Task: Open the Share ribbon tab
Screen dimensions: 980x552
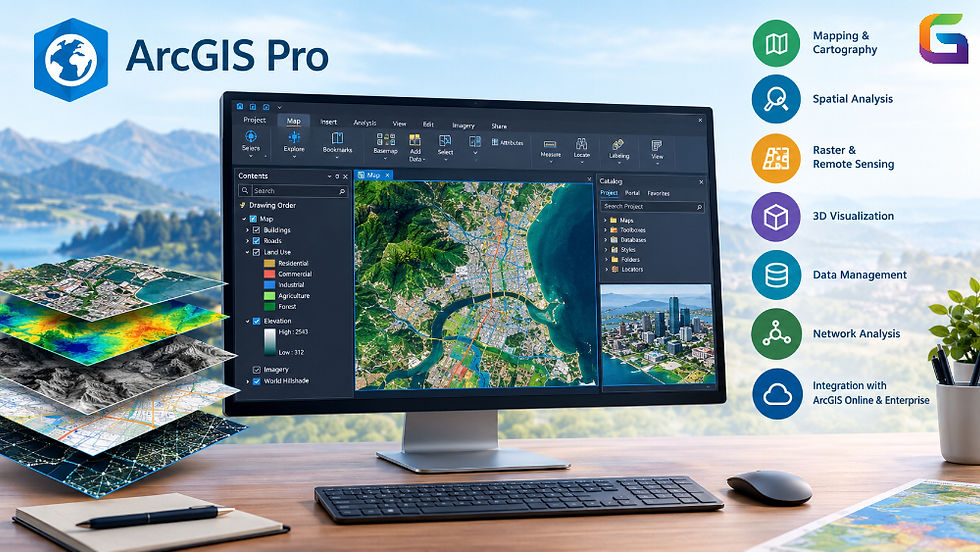Action: [x=499, y=126]
